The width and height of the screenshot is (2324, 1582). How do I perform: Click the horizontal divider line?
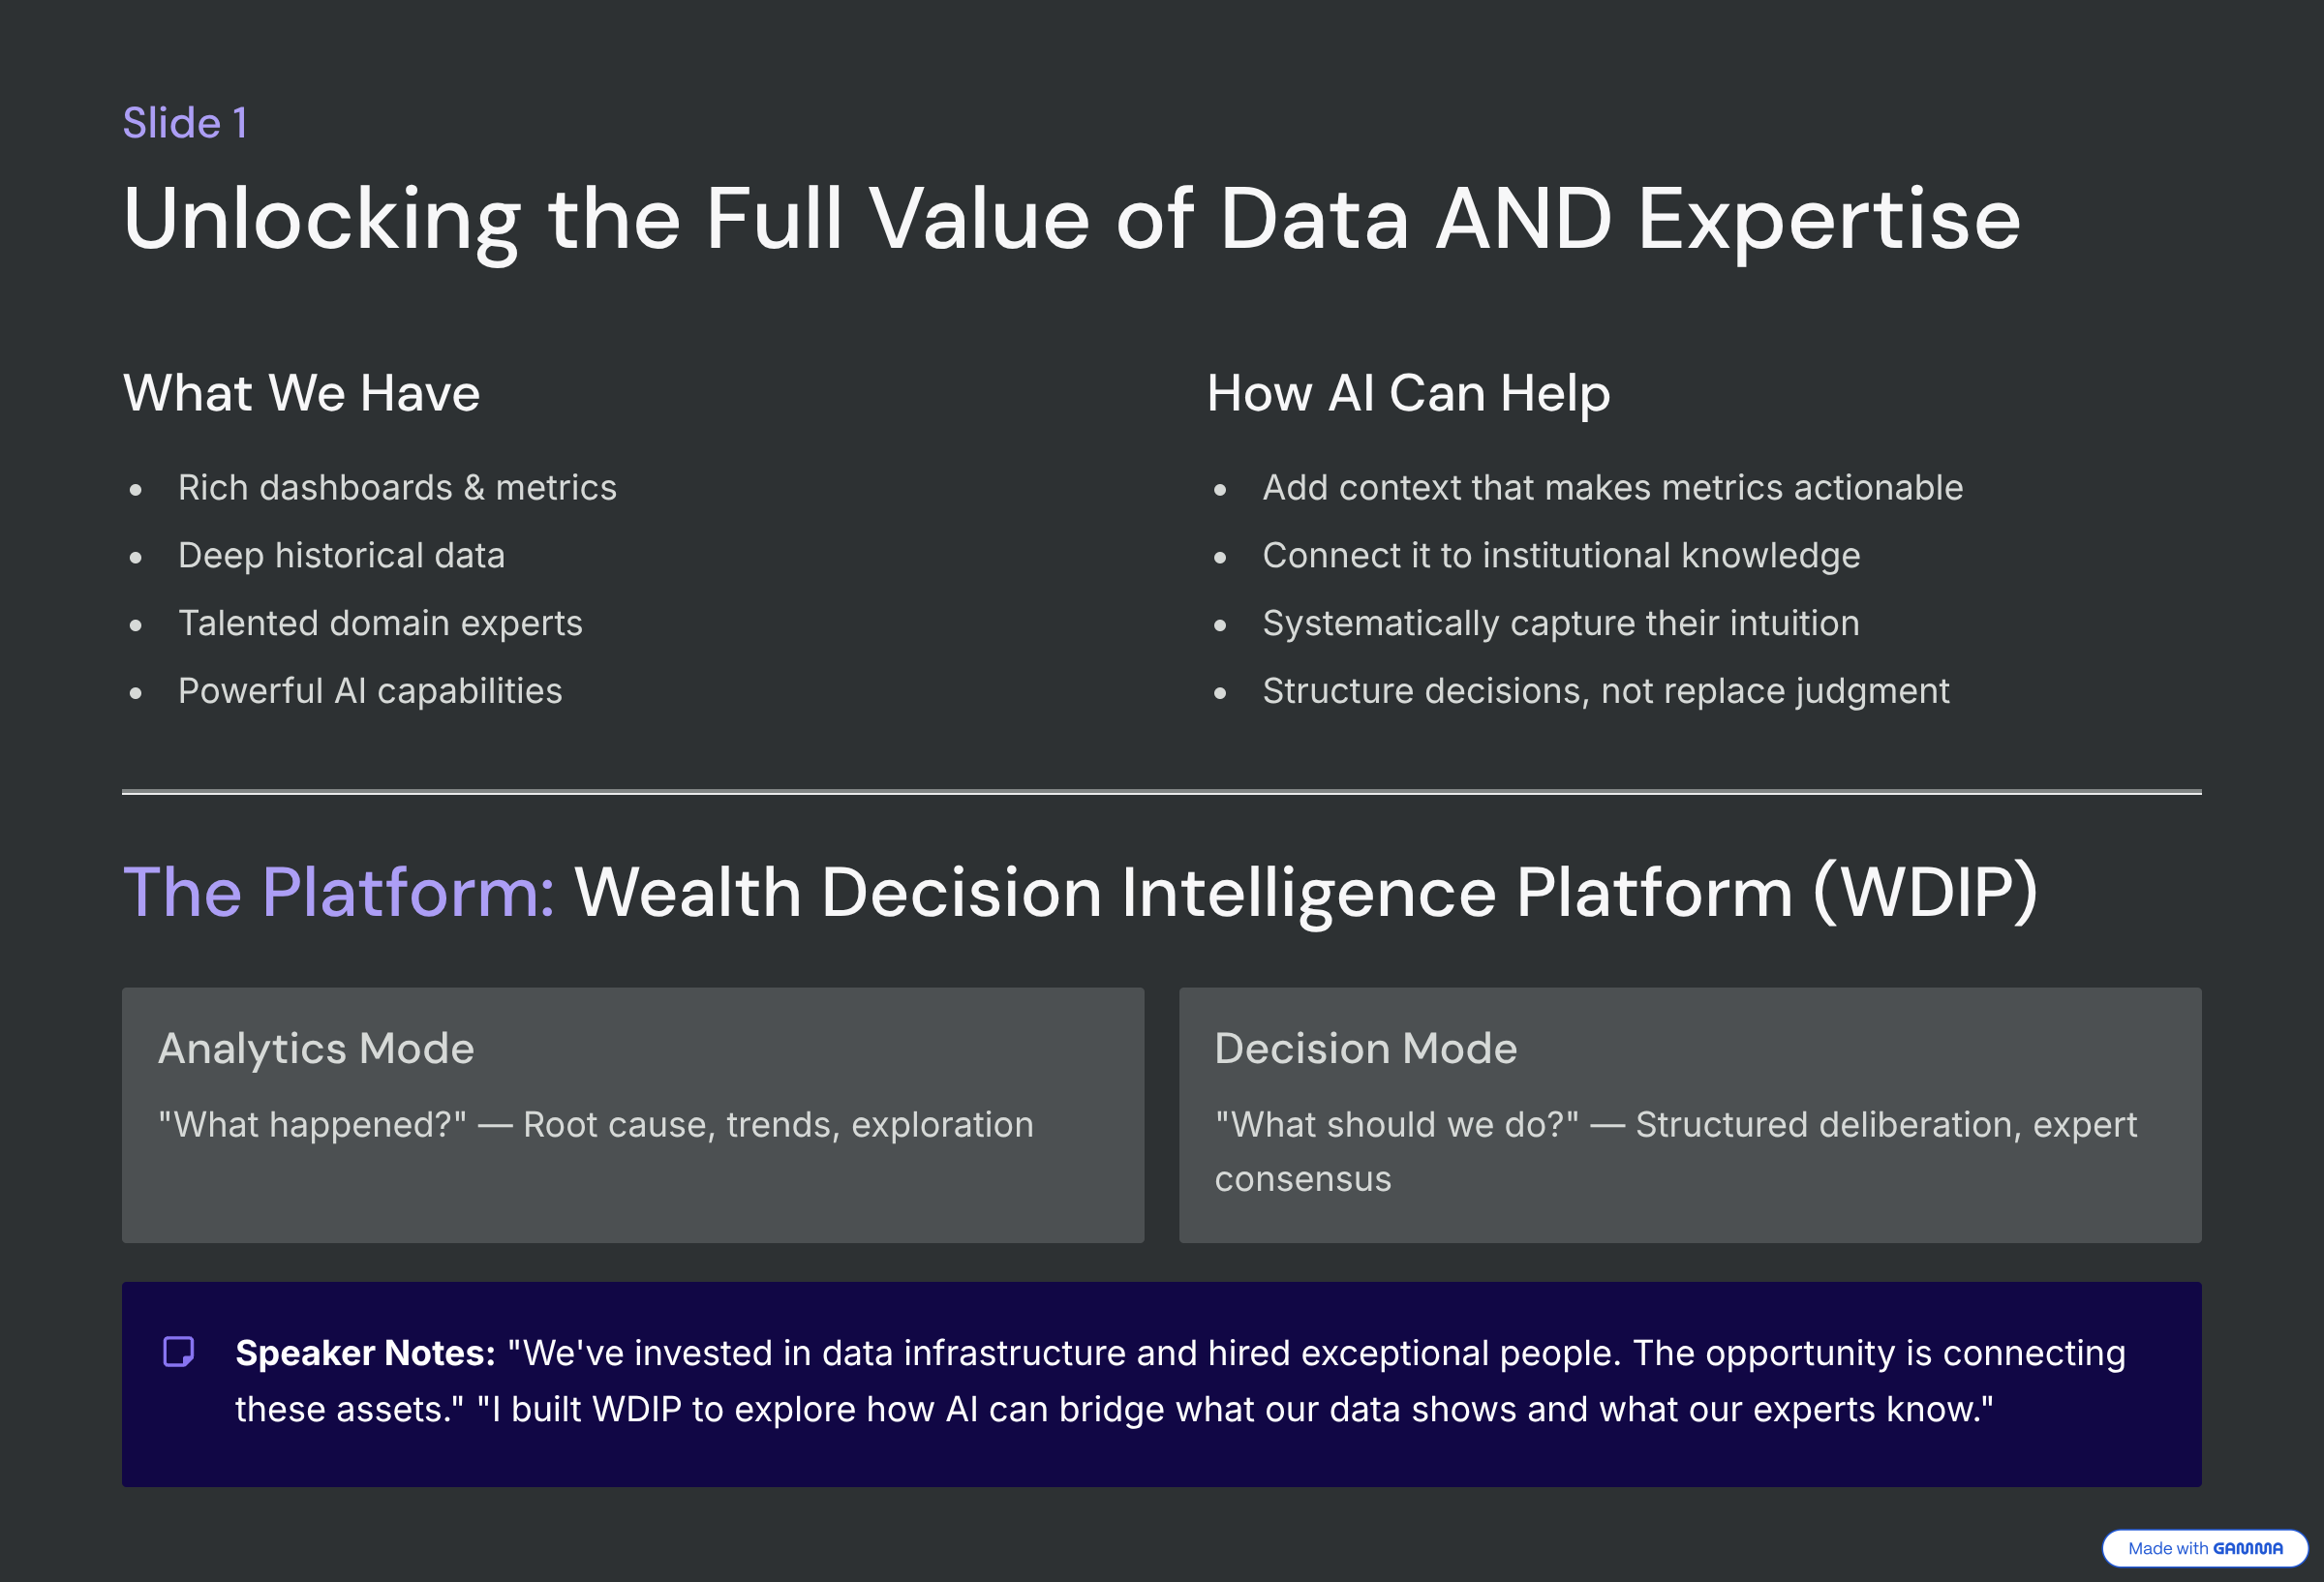click(1161, 792)
